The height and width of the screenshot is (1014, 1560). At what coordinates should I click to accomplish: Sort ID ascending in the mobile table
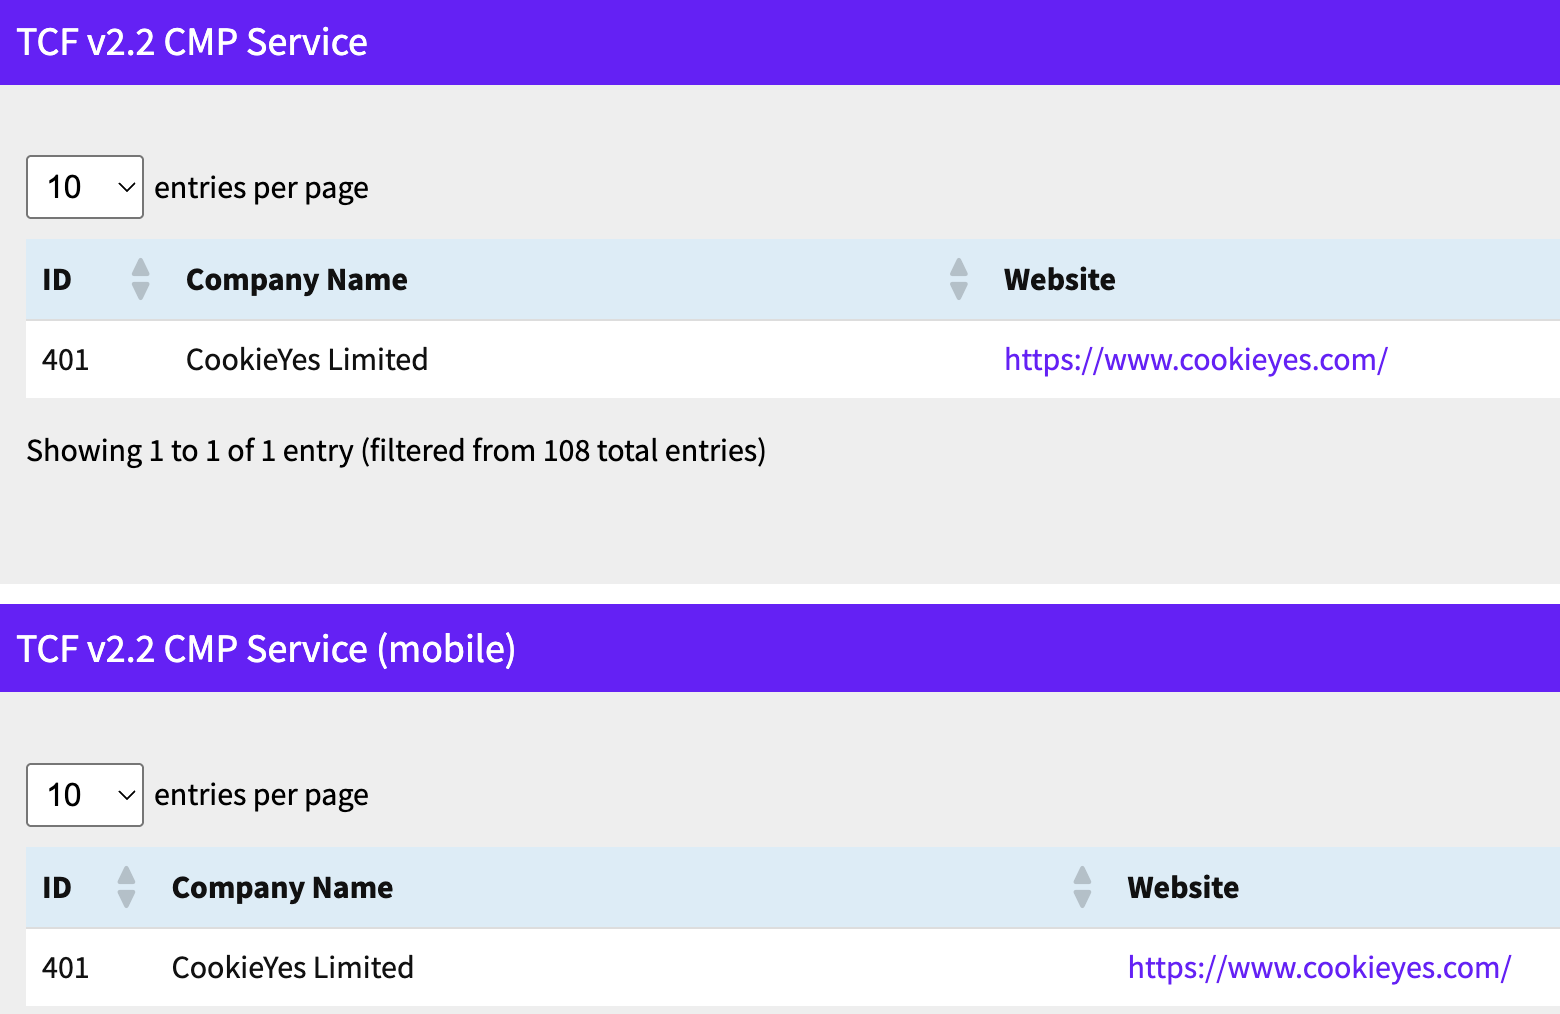[127, 876]
